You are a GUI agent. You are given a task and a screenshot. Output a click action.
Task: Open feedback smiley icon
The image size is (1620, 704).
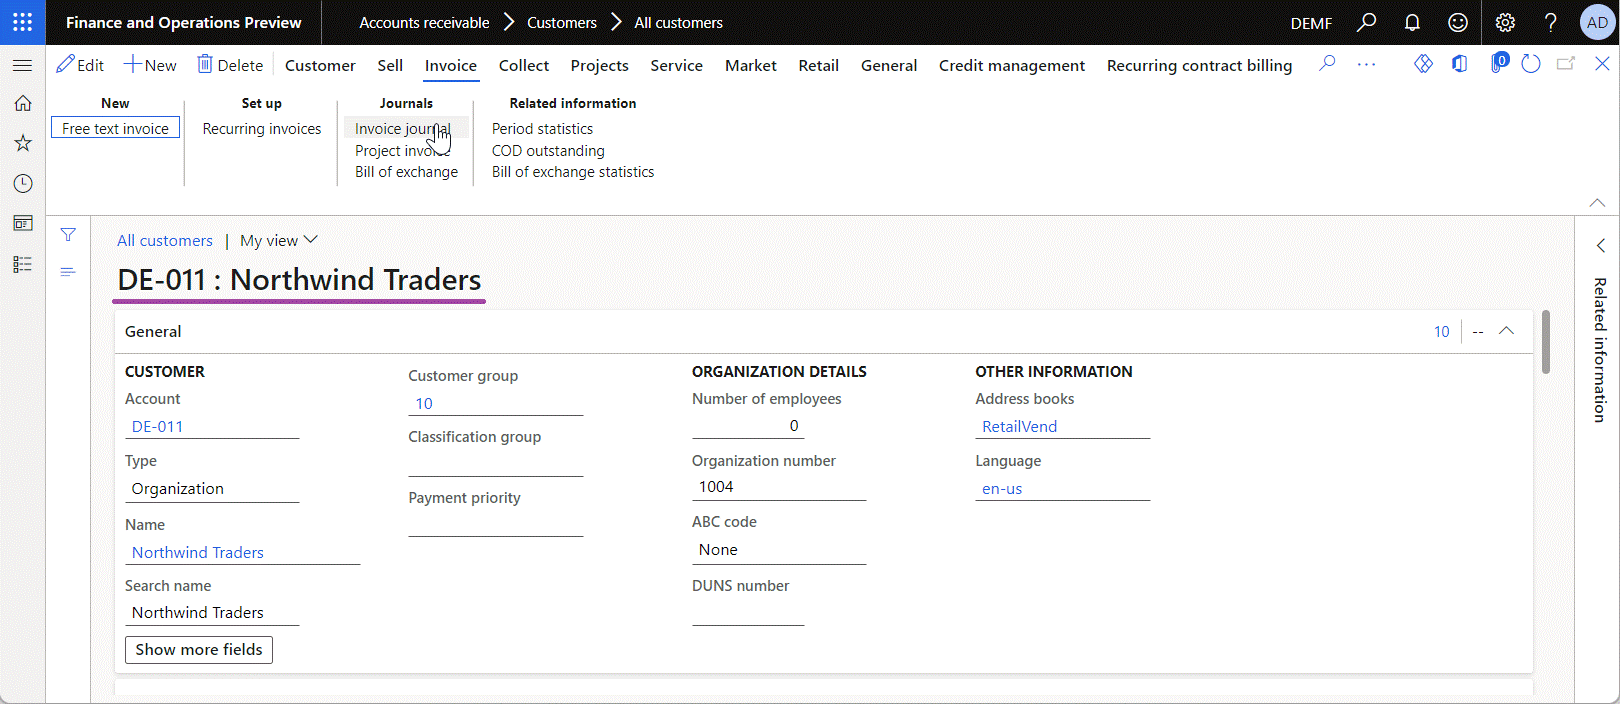tap(1458, 22)
